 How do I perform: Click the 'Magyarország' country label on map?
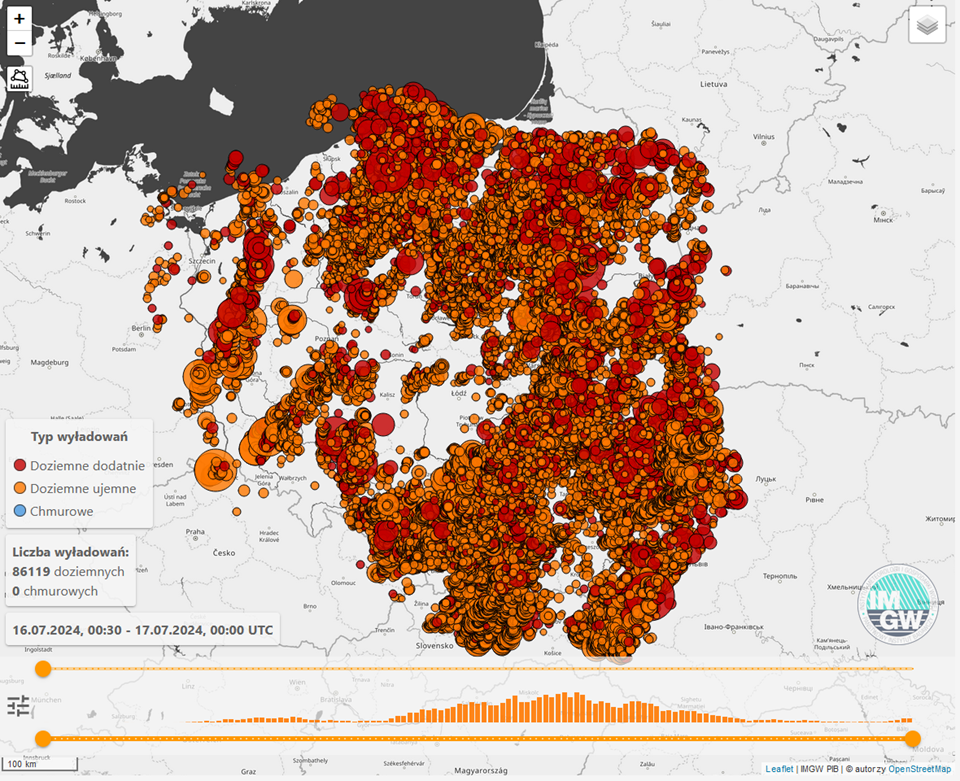click(x=481, y=771)
